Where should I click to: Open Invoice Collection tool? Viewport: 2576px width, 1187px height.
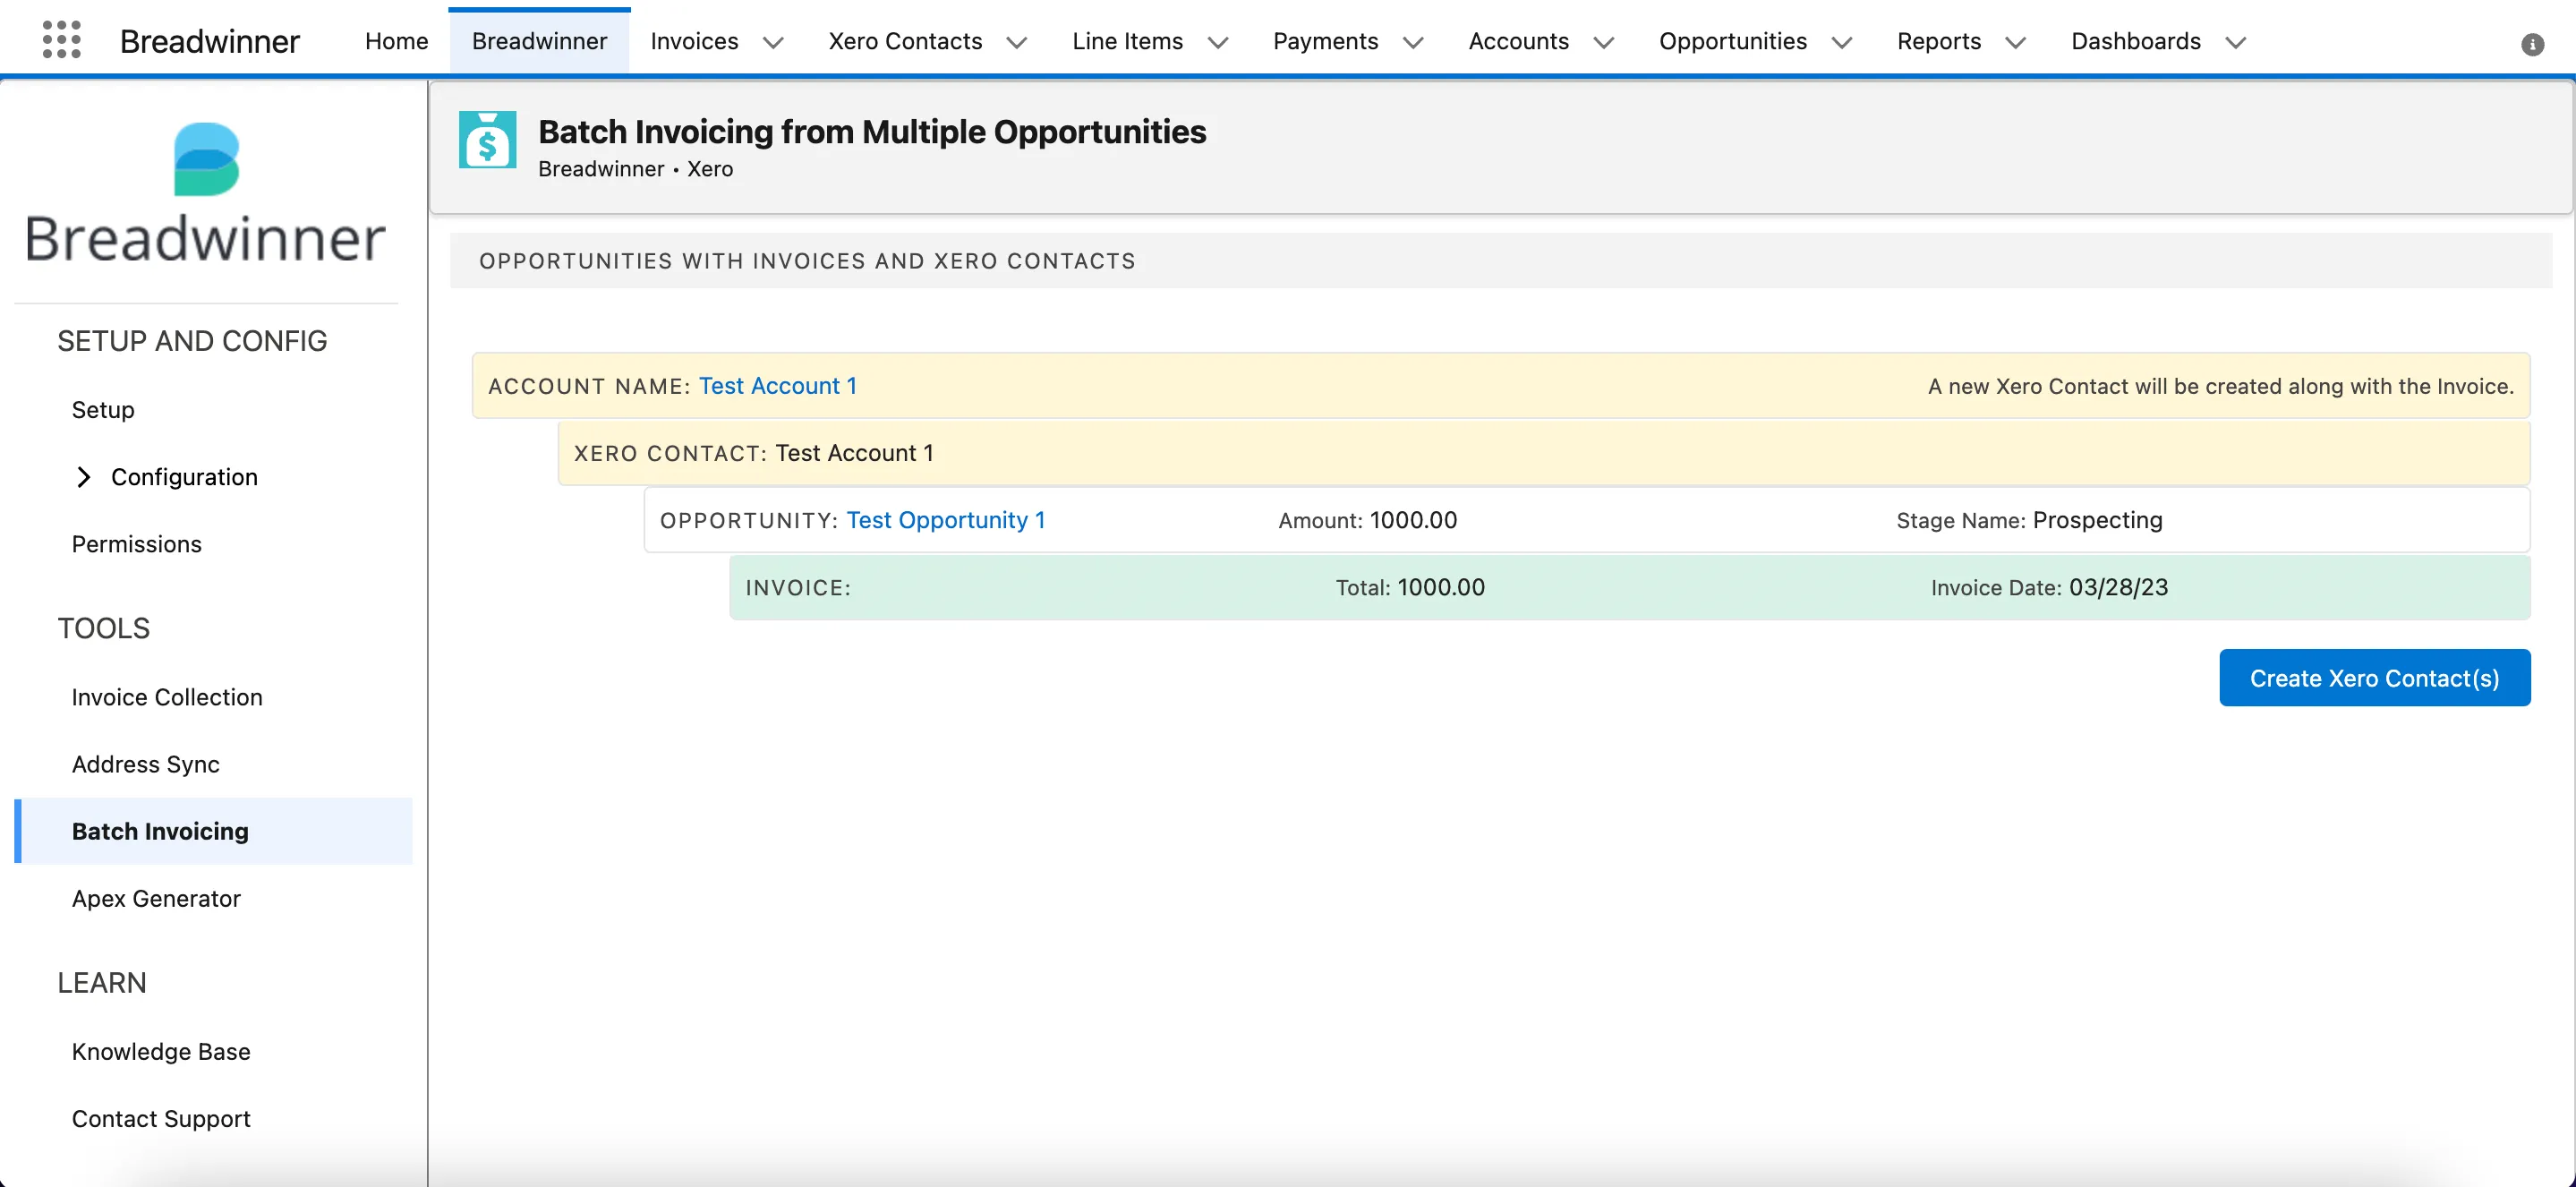tap(167, 696)
